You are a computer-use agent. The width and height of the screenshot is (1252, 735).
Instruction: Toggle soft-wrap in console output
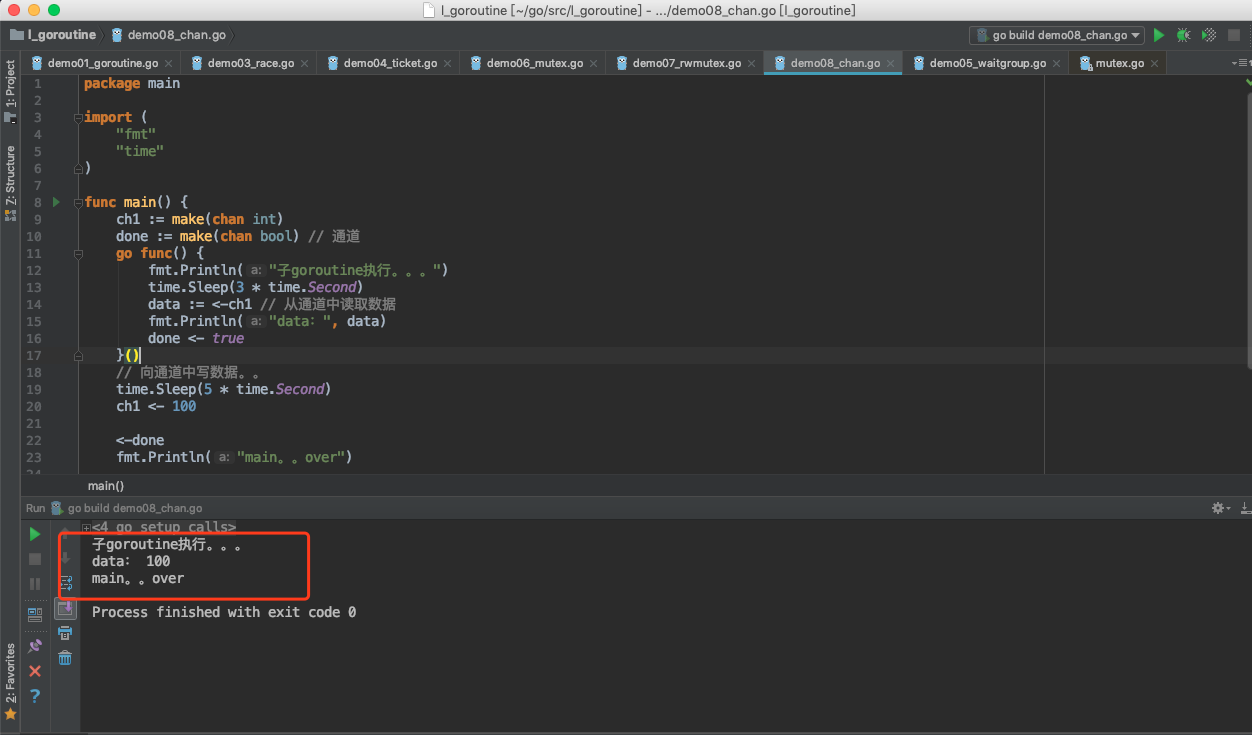coord(65,583)
